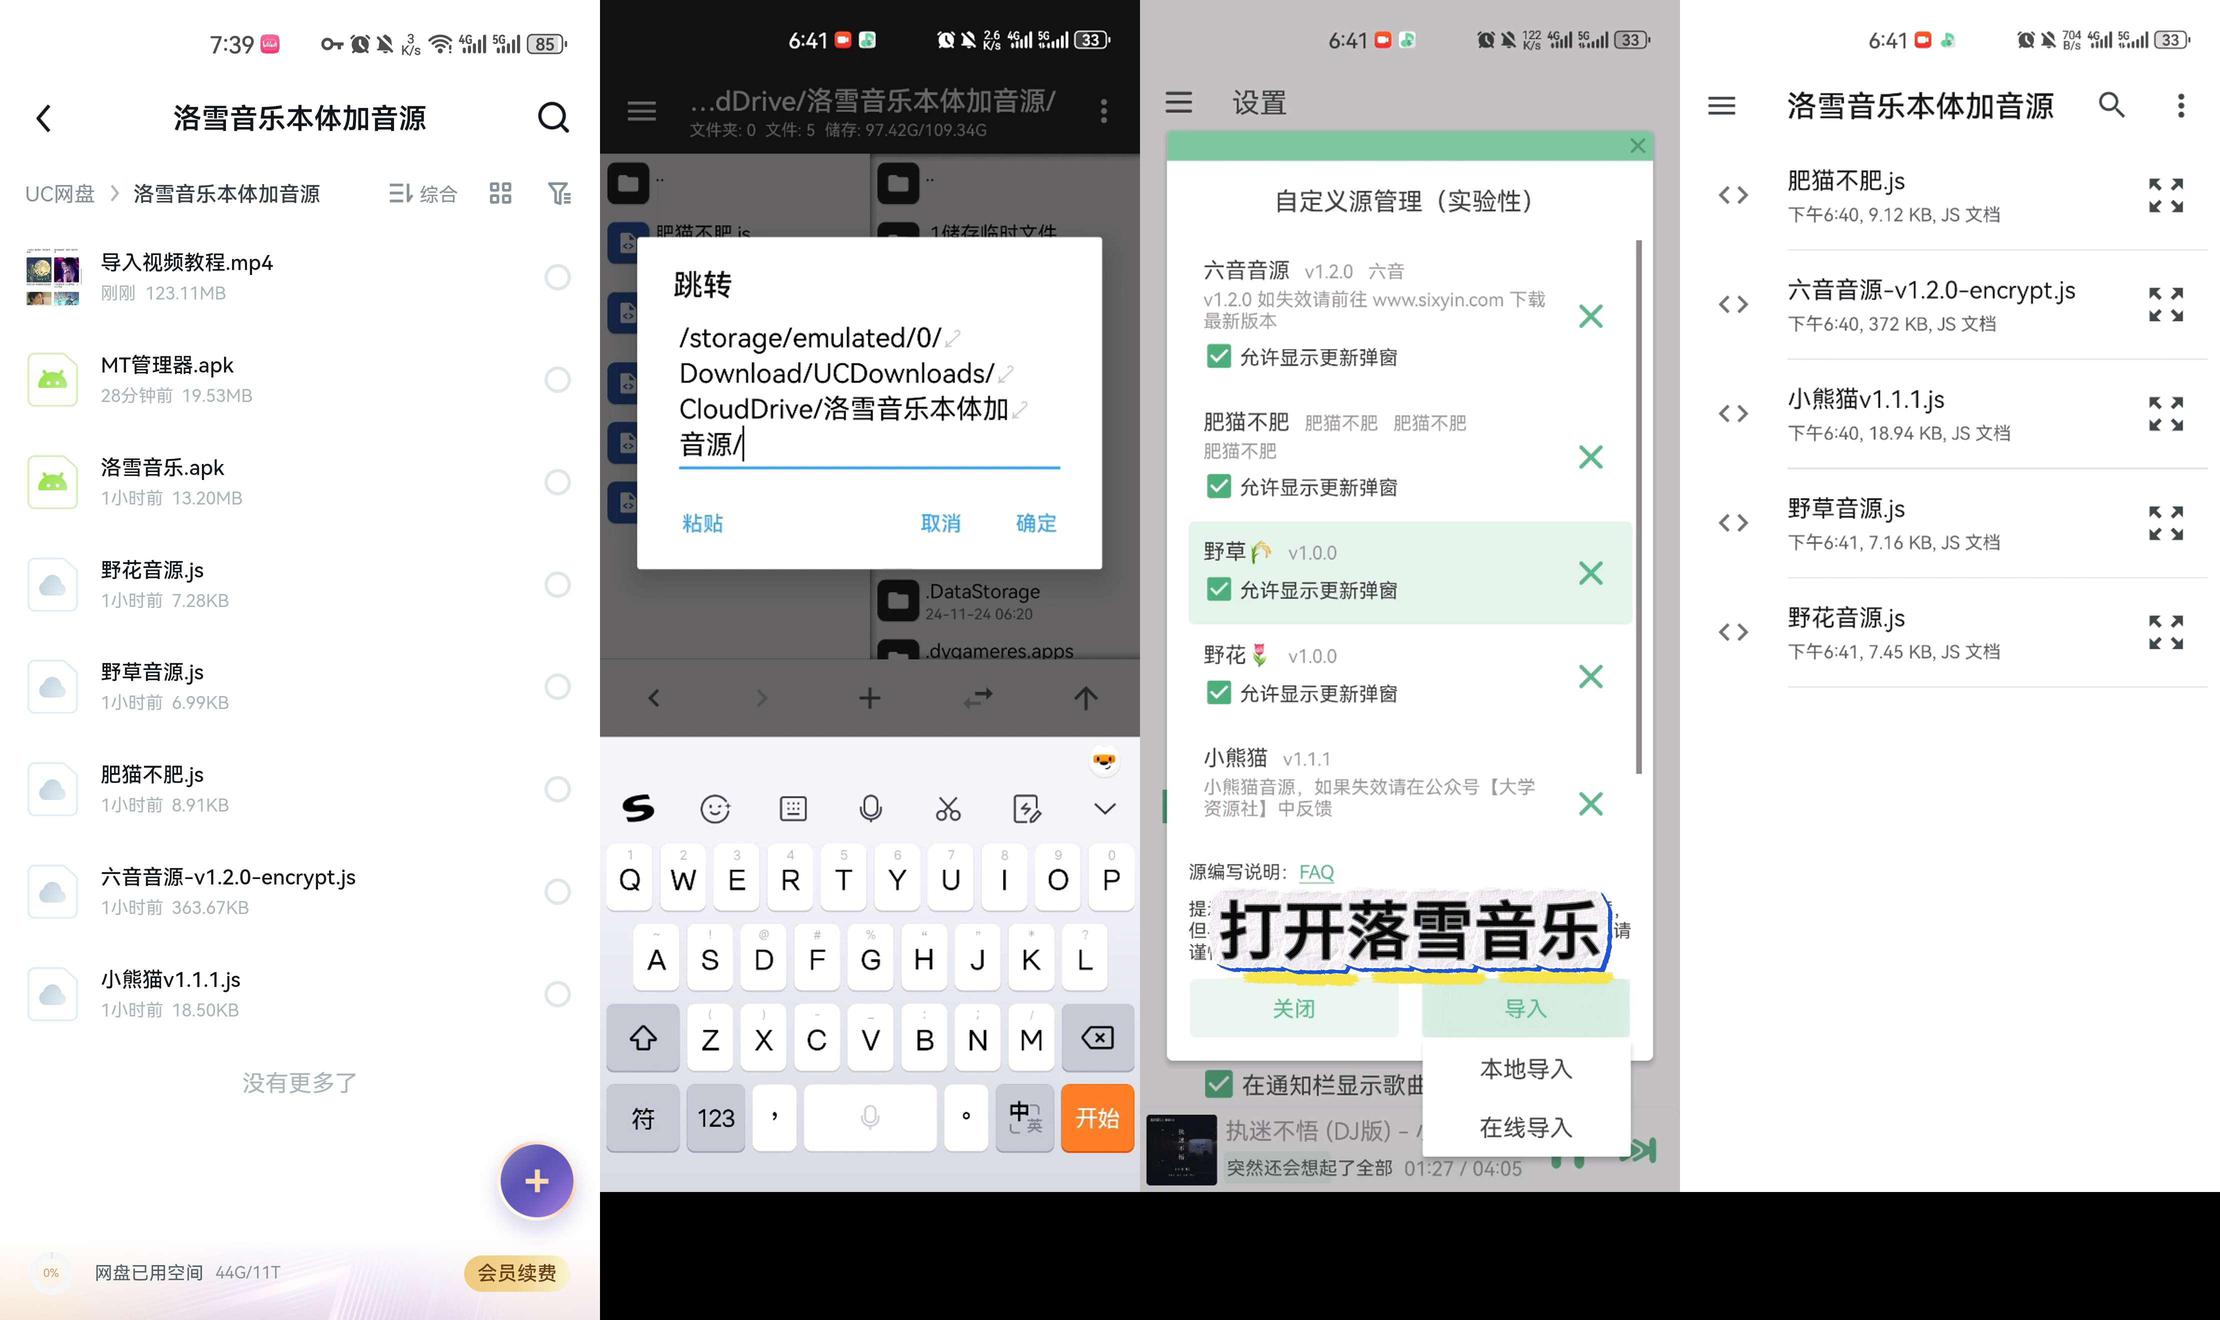This screenshot has width=2220, height=1320.
Task: Tap the 会员续费 button
Action: [516, 1273]
